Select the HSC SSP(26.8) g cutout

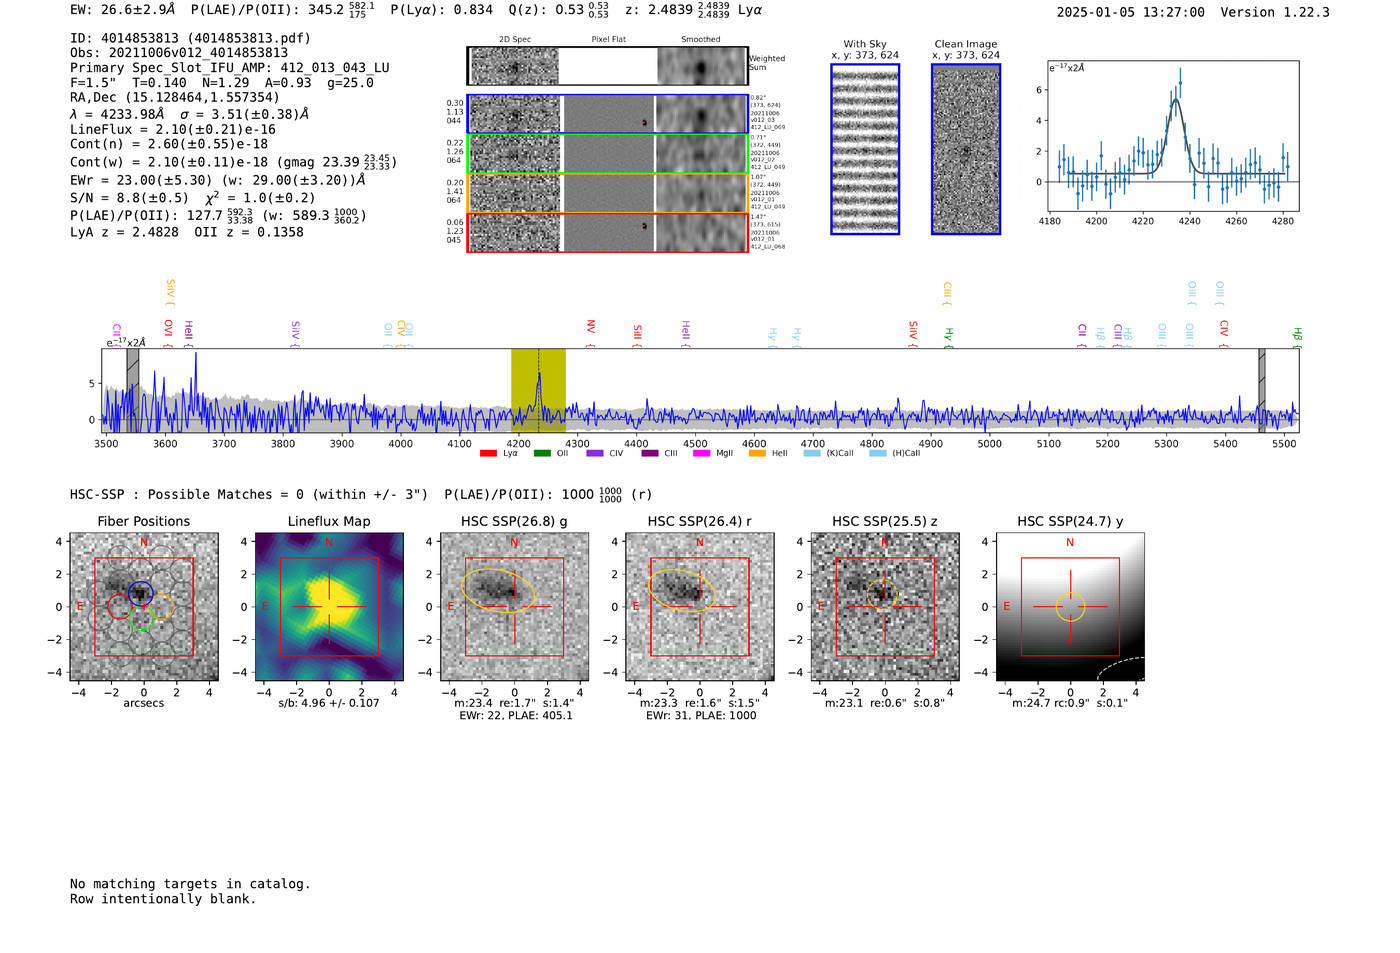click(x=514, y=607)
